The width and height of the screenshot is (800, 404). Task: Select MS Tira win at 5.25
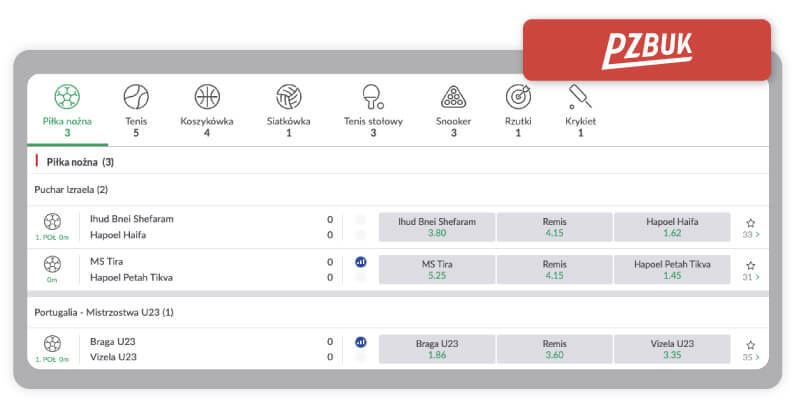pos(436,269)
